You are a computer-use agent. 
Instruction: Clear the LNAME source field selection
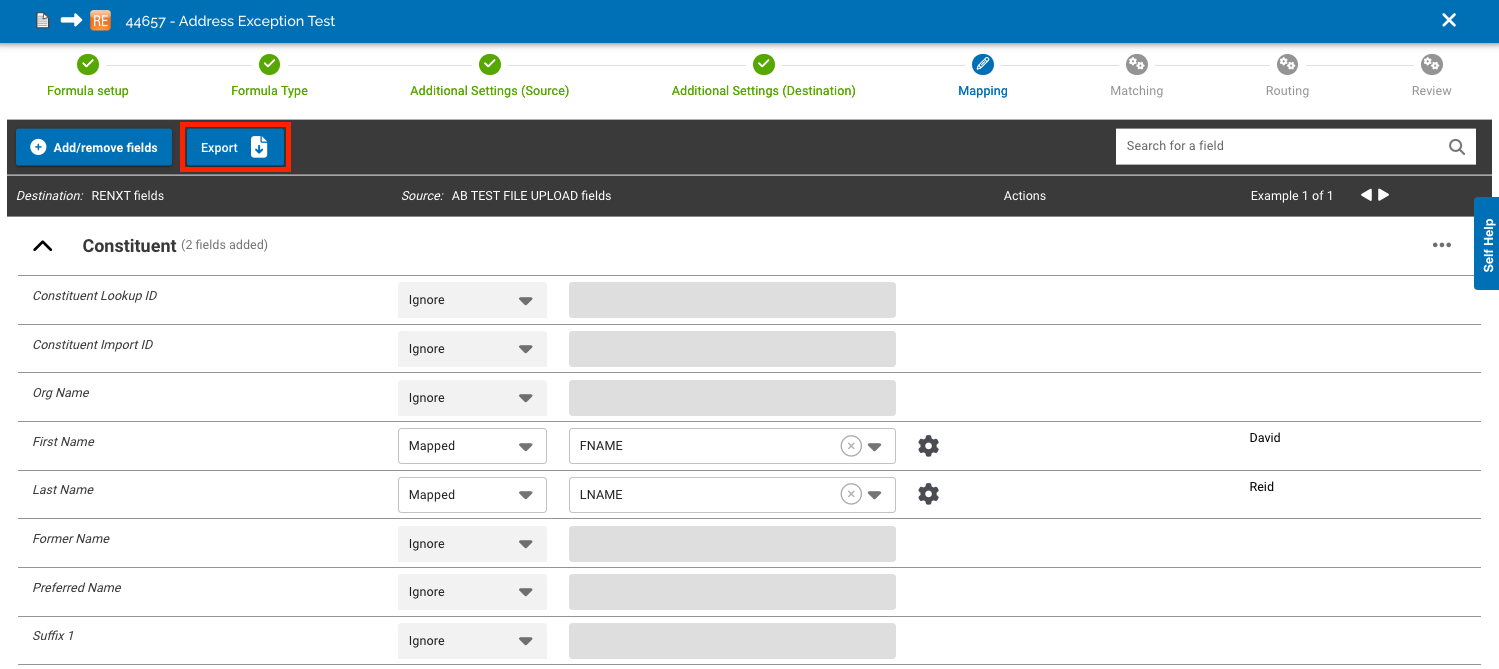[x=850, y=495]
